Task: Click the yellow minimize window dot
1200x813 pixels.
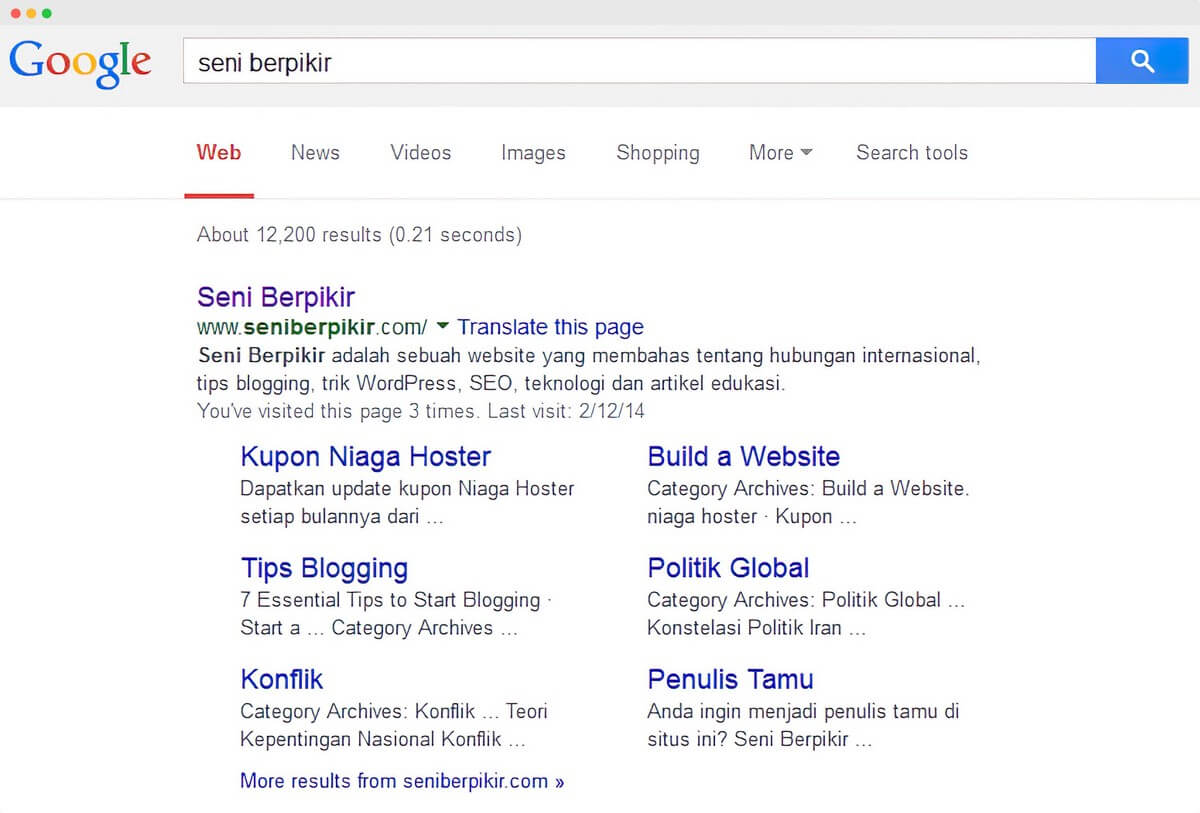Action: coord(31,14)
